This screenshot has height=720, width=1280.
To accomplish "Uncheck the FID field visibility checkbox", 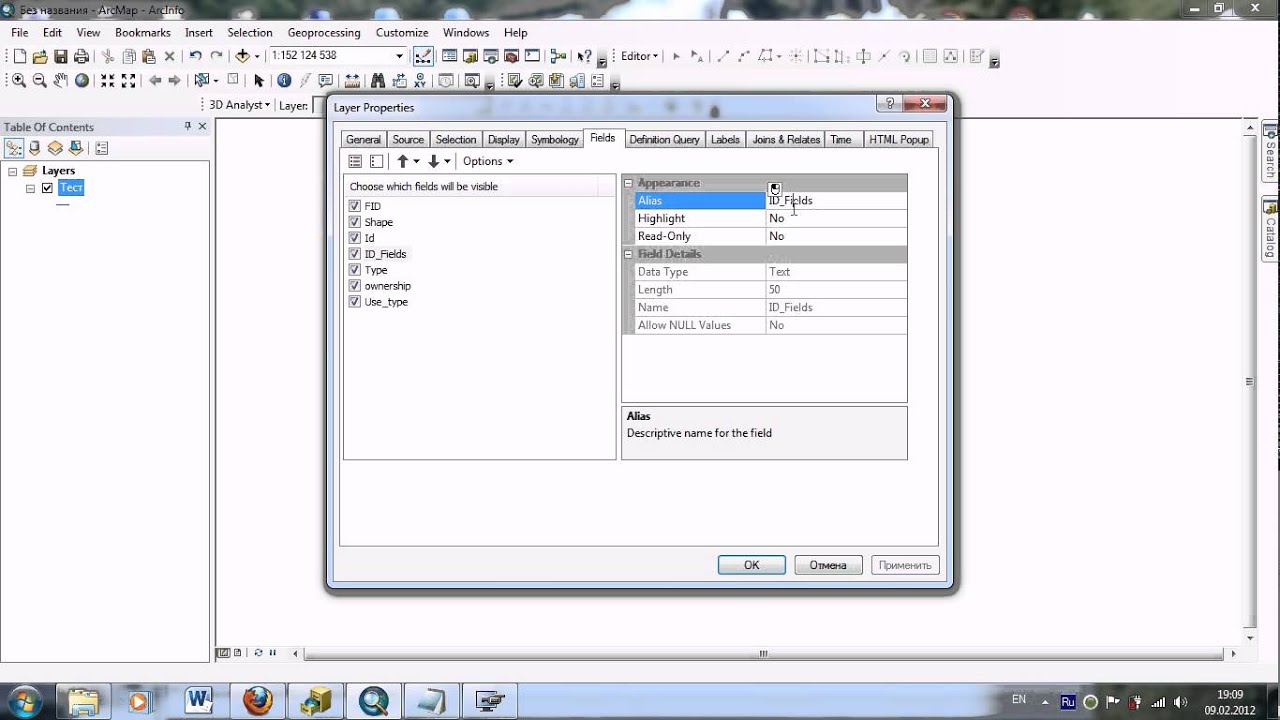I will [x=354, y=206].
